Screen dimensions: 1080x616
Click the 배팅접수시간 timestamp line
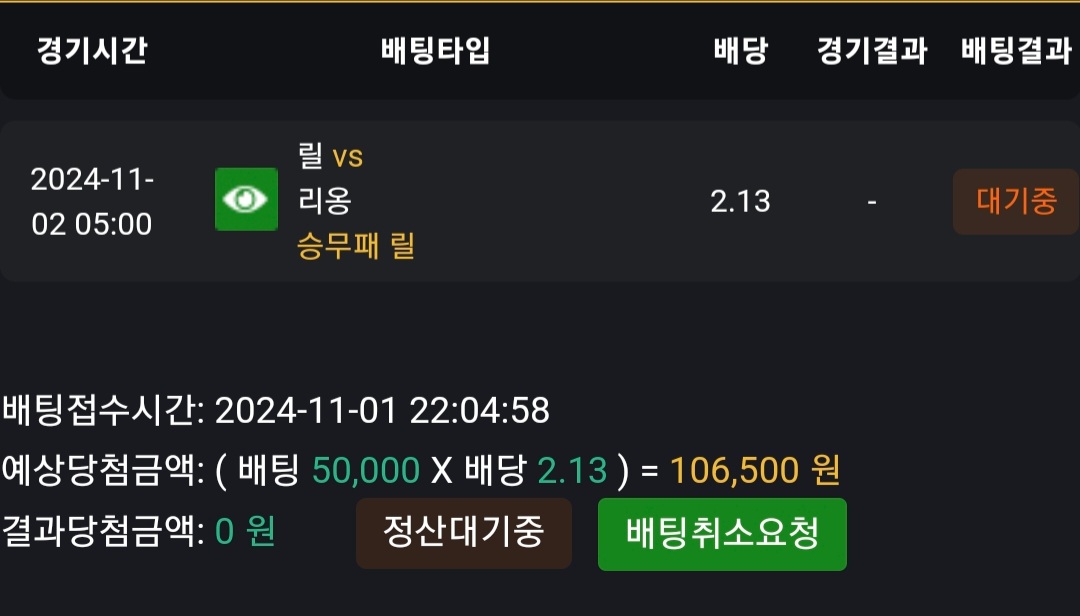tap(276, 410)
